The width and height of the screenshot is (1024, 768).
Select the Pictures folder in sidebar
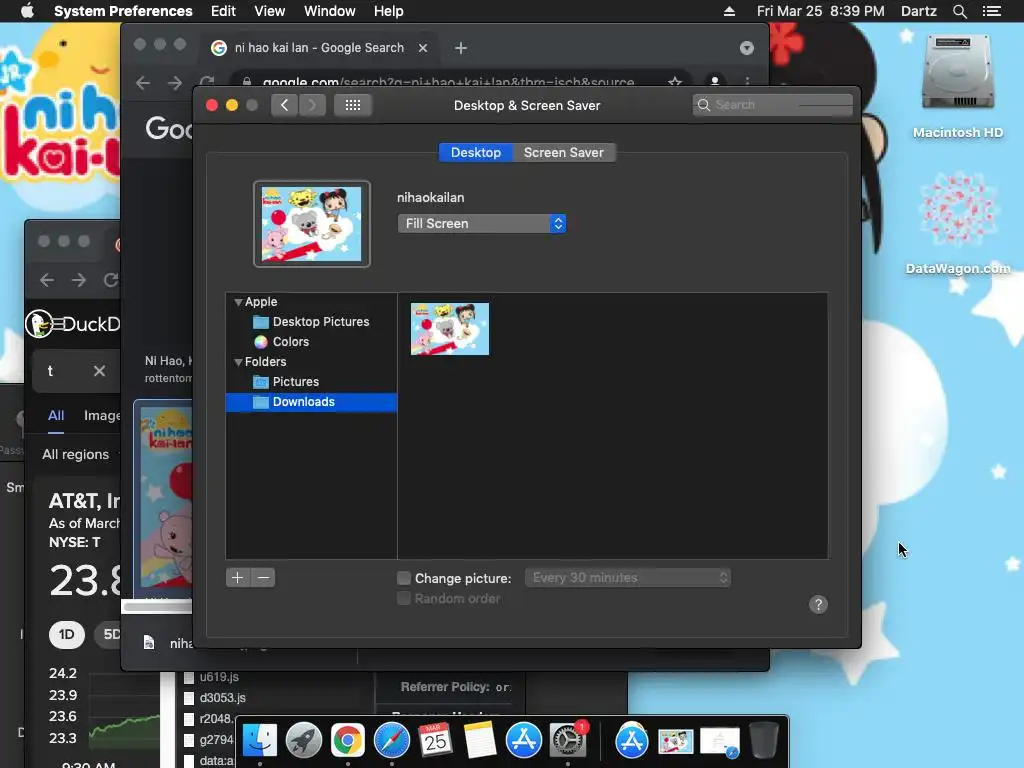click(x=311, y=382)
